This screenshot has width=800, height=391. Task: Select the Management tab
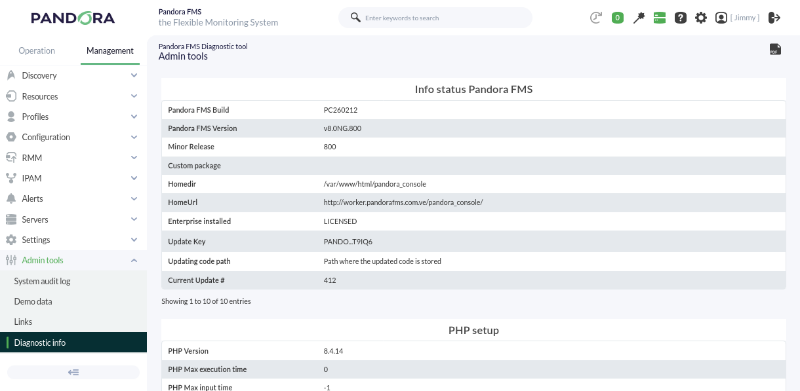(x=110, y=51)
